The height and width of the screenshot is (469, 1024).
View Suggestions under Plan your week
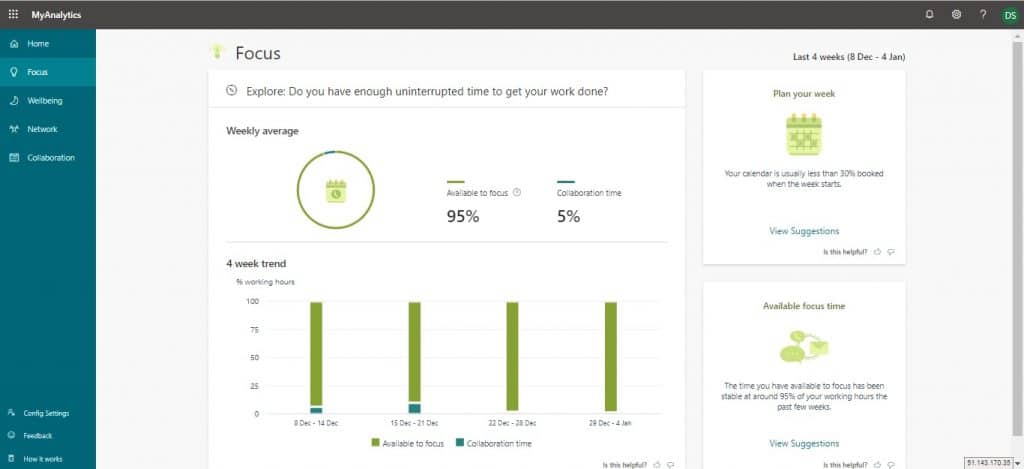(804, 231)
